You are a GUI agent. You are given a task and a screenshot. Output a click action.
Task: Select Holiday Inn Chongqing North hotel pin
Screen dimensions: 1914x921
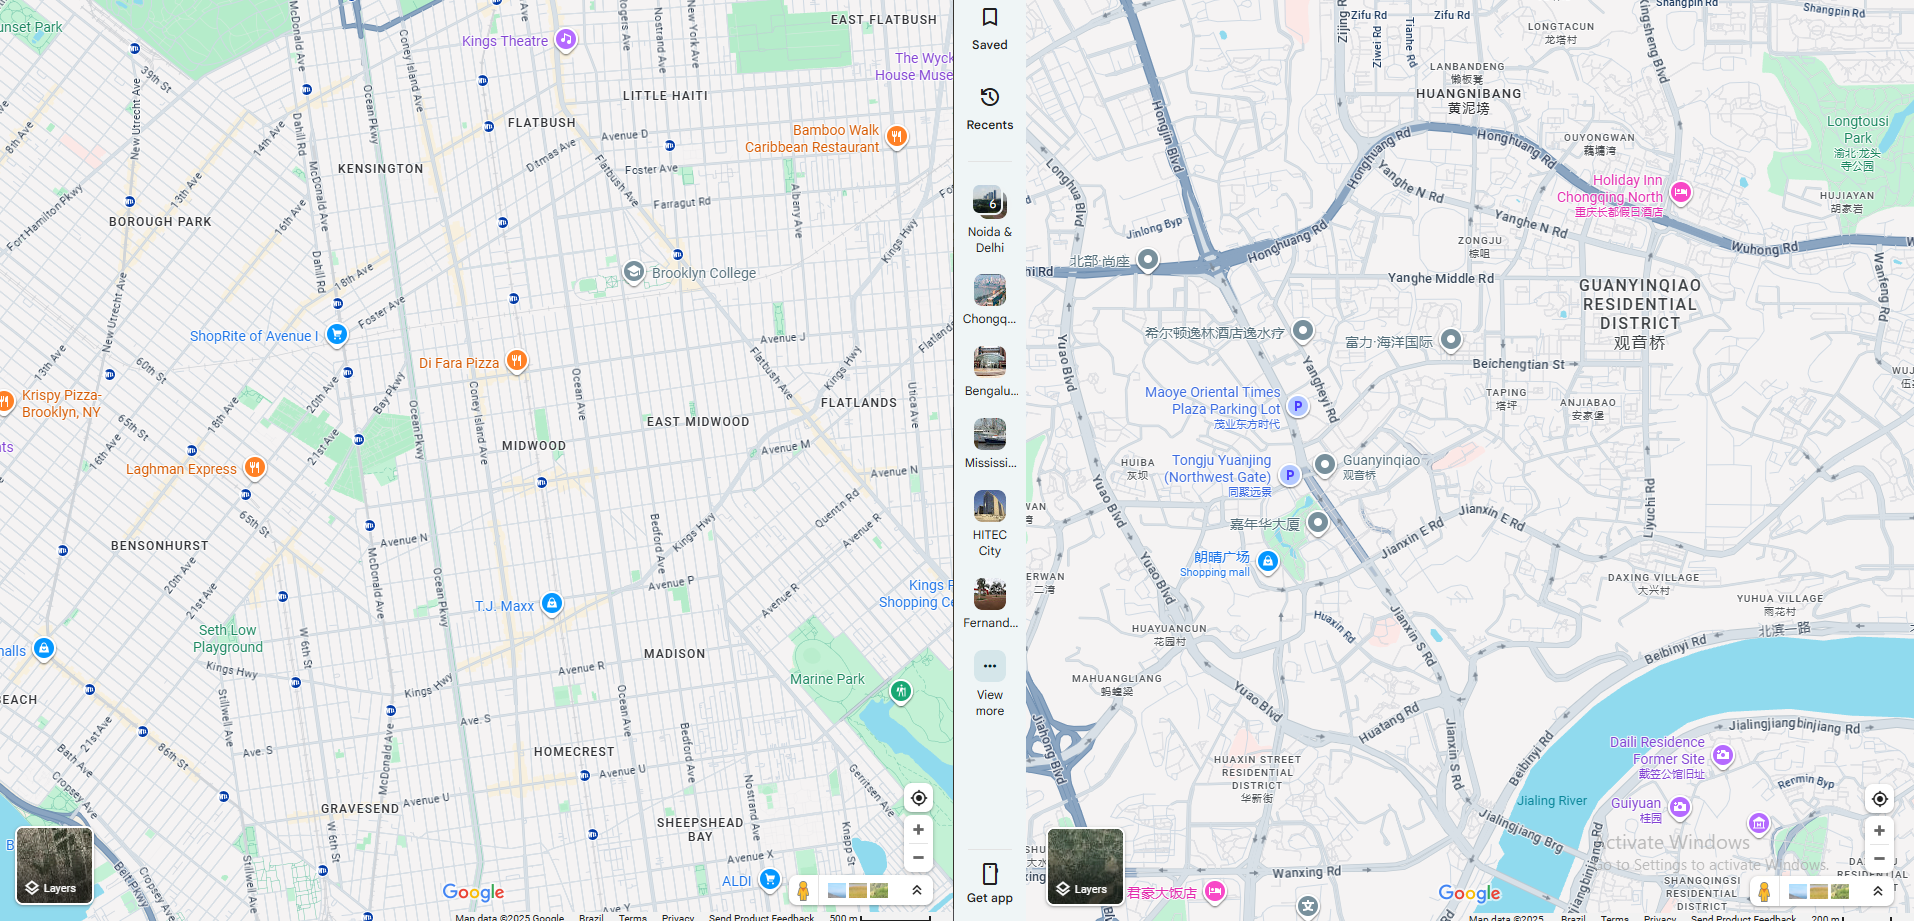click(1681, 193)
